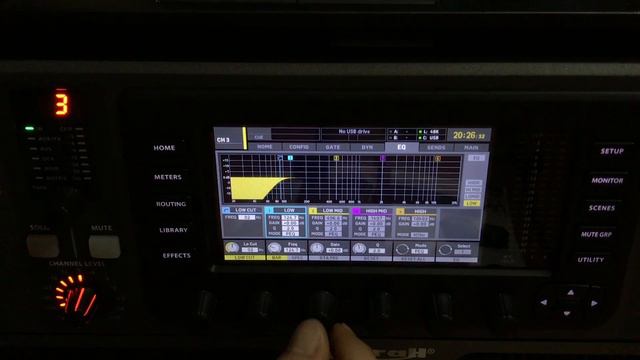Toggle the channel MUTE button
Viewport: 640px width, 360px height.
pyautogui.click(x=104, y=247)
